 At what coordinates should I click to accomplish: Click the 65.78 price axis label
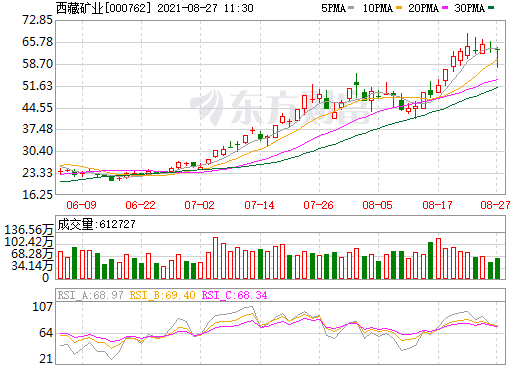[x=37, y=42]
